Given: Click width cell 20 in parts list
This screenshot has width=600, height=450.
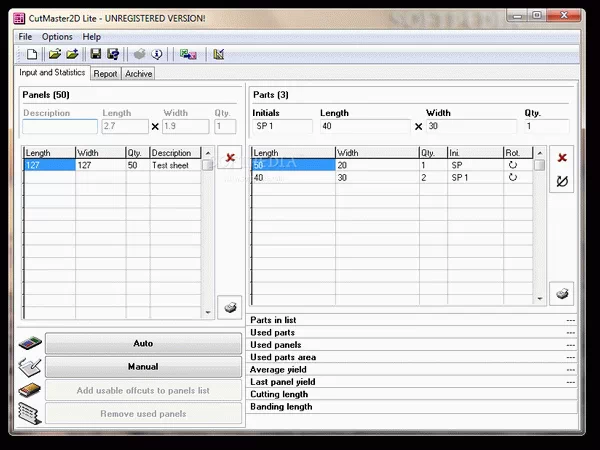Looking at the screenshot, I should coord(377,165).
